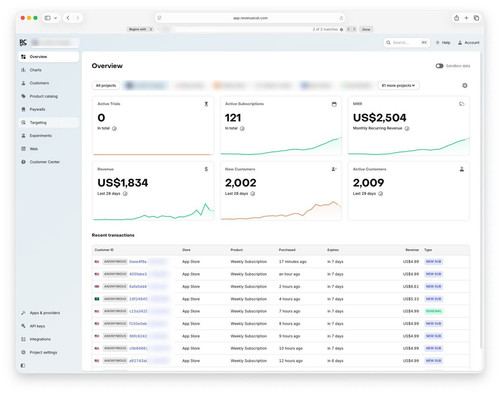Click the info icon under Revenue last 28 days
Image resolution: width=500 pixels, height=394 pixels.
[125, 194]
